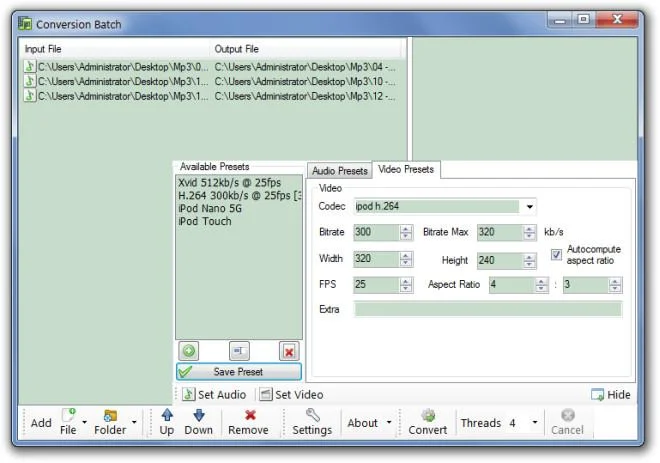Expand the Codec dropdown

tap(530, 206)
